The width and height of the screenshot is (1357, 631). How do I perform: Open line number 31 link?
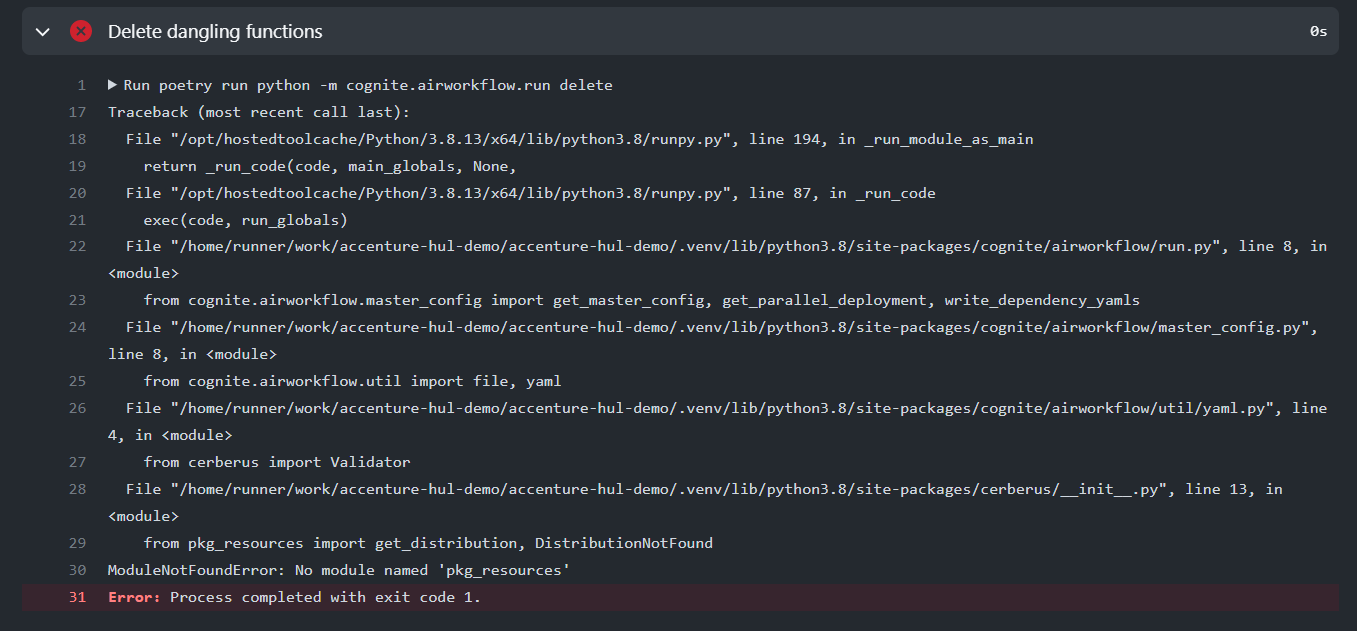click(77, 597)
